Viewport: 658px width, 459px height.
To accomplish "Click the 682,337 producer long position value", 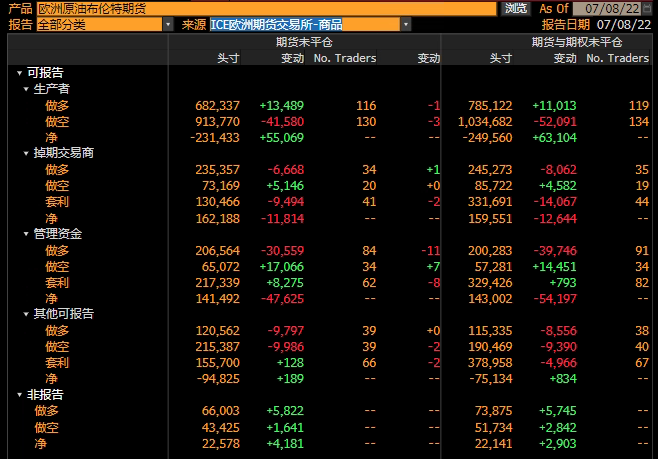I will tap(217, 105).
